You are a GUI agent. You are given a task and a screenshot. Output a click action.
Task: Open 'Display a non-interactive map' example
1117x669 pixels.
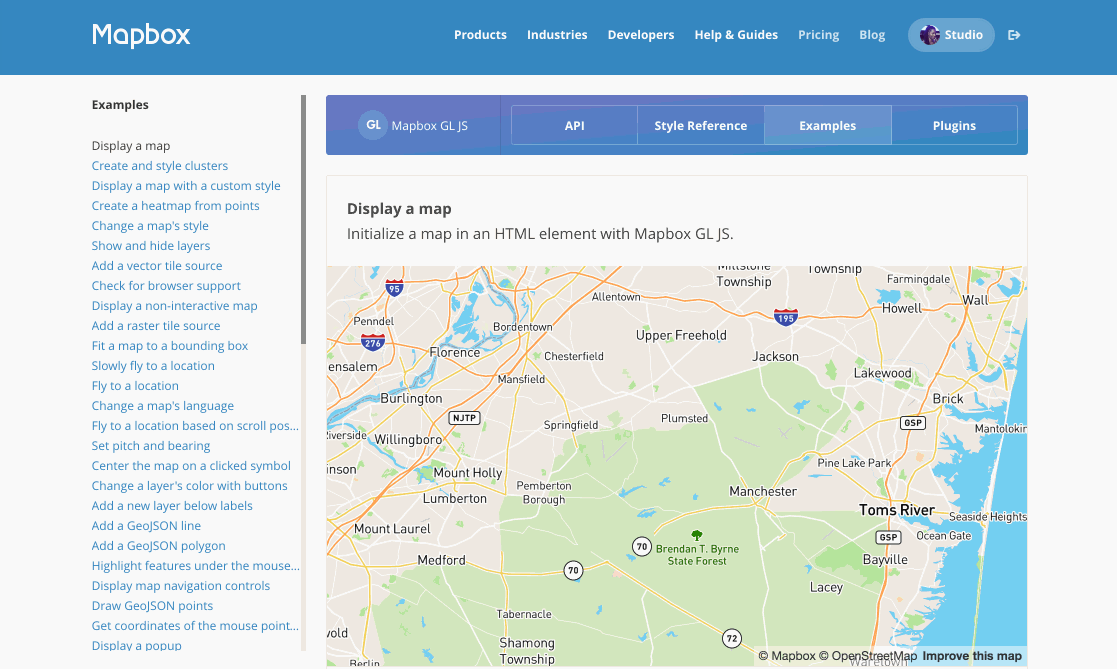(175, 306)
